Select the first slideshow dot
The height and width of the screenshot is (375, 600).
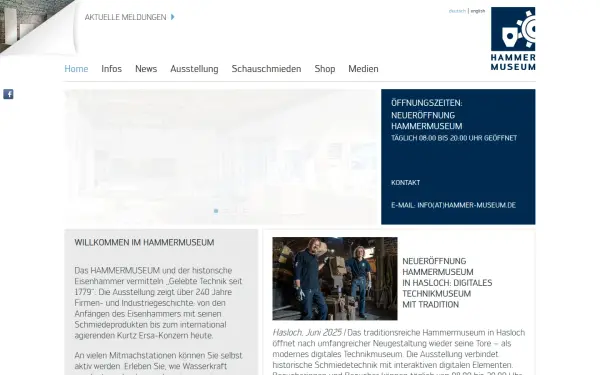(216, 211)
